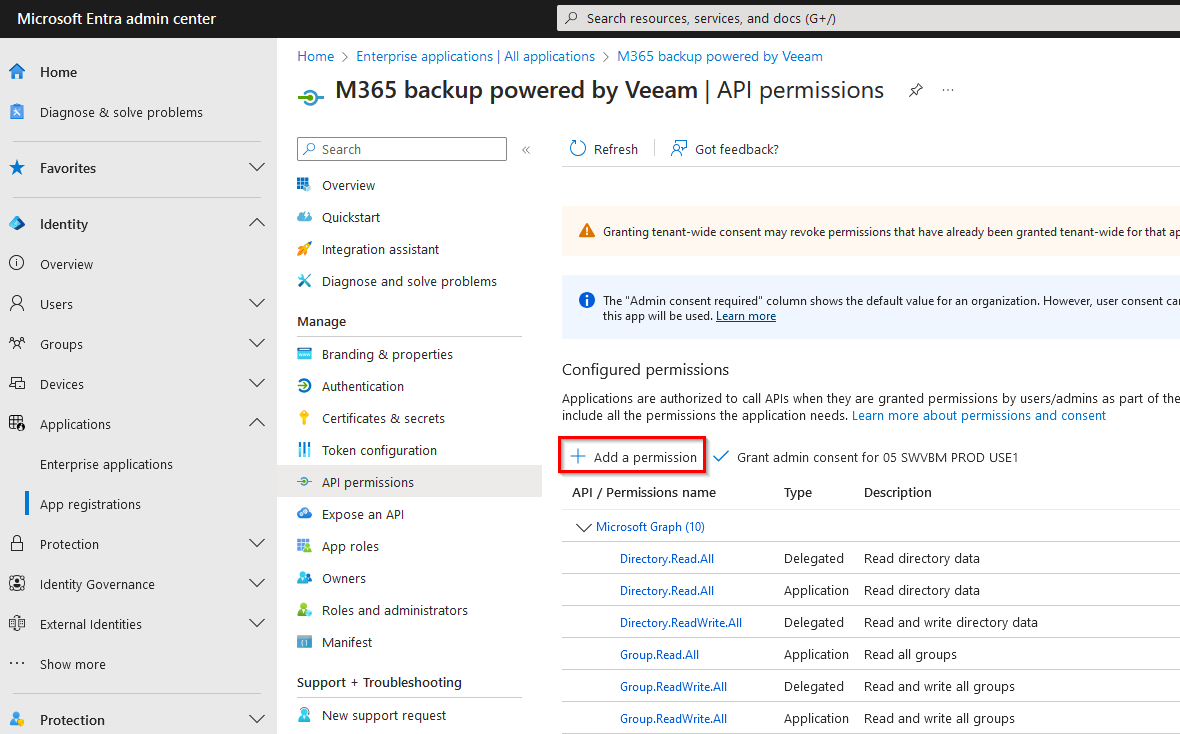
Task: Collapse the Microsoft Graph (10) permissions group
Action: click(583, 527)
